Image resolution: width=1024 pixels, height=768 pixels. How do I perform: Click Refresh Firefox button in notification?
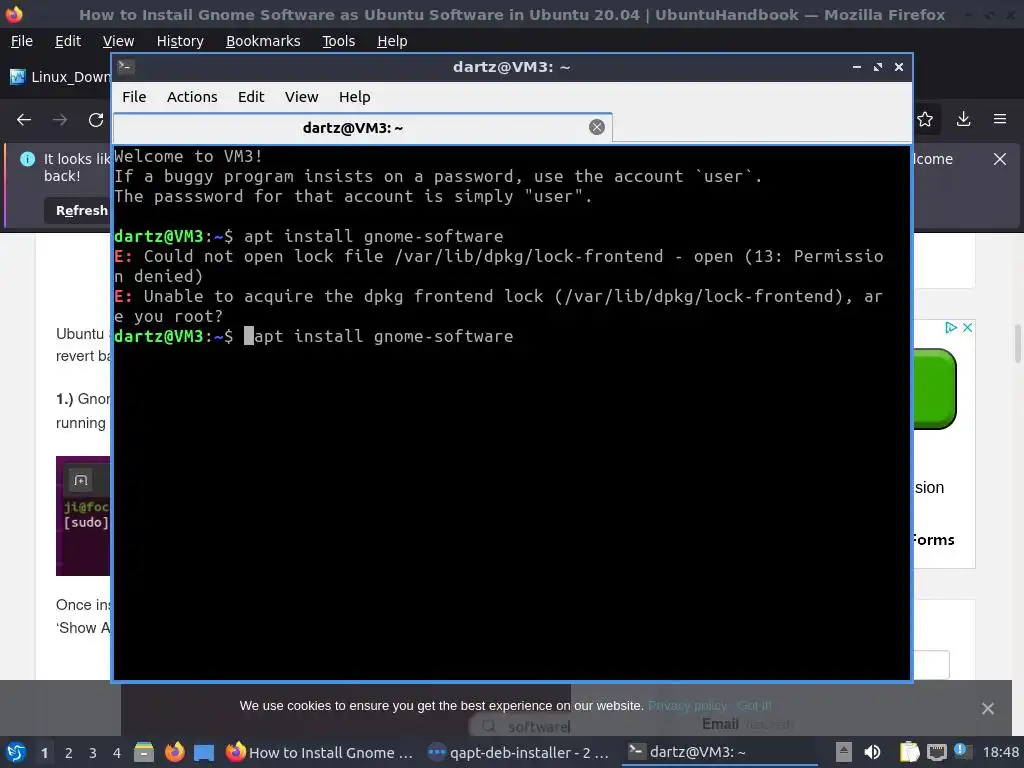tap(78, 211)
